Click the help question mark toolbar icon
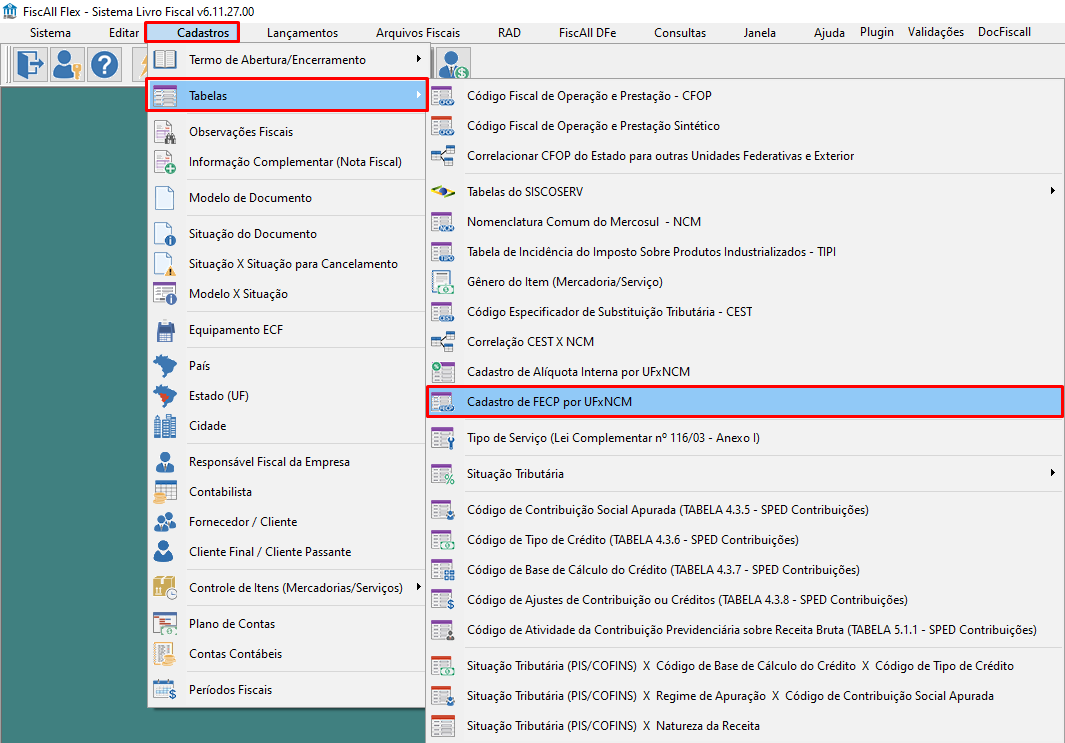The image size is (1065, 743). (104, 65)
